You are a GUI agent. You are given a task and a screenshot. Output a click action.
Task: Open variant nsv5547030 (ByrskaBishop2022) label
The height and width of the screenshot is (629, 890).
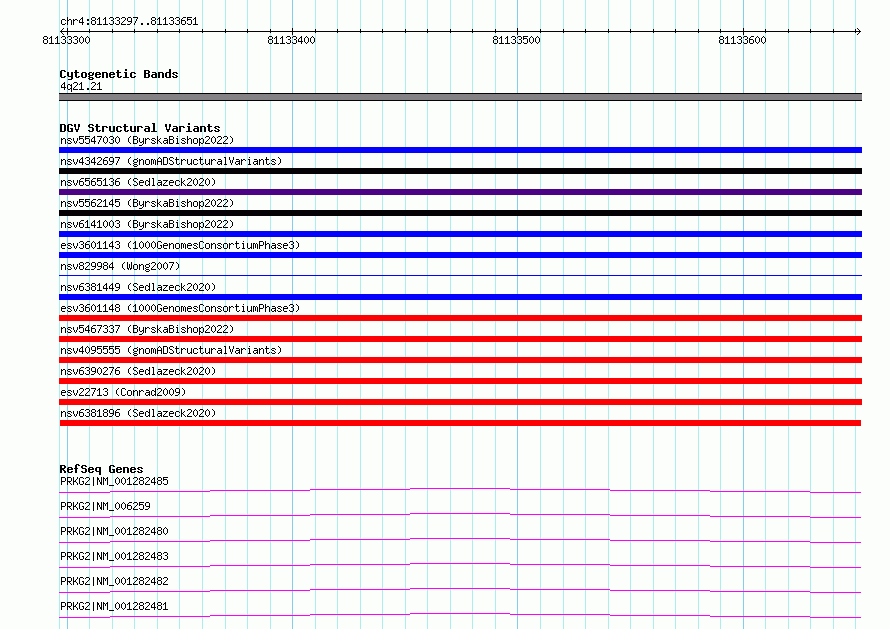point(147,140)
